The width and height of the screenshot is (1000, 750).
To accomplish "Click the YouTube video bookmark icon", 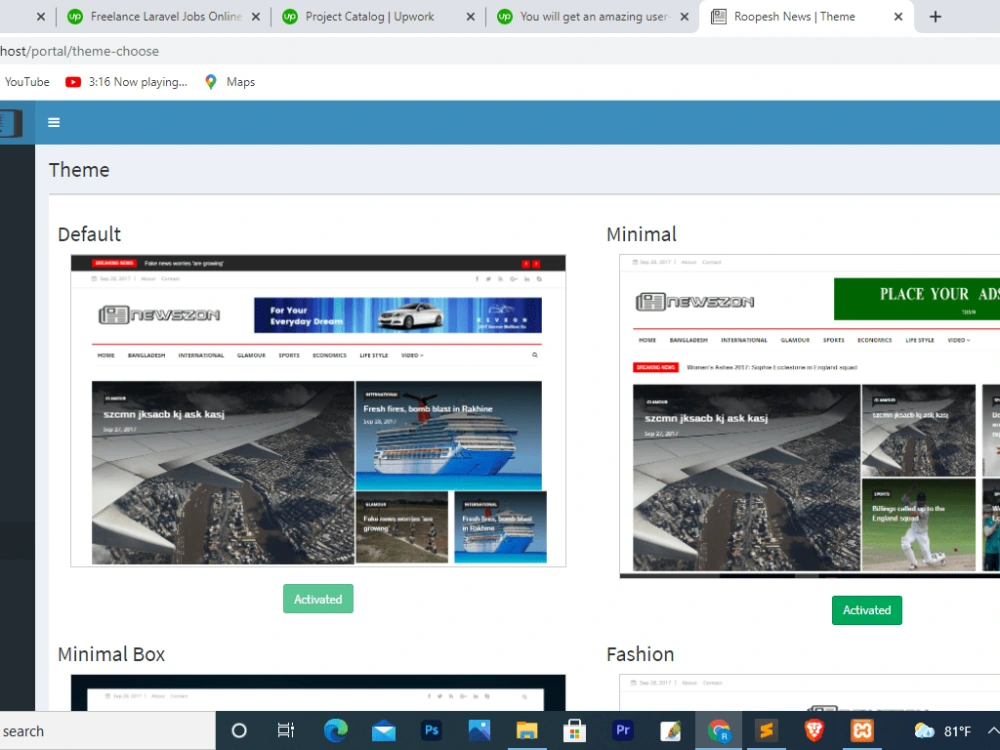I will click(73, 82).
